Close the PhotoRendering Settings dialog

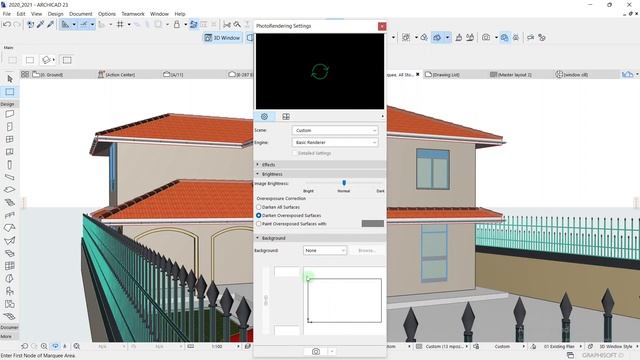point(382,27)
